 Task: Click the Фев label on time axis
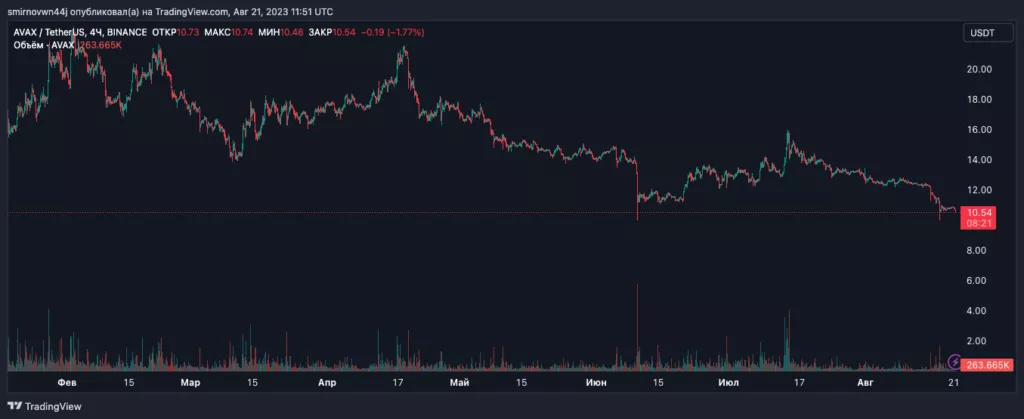[x=63, y=382]
